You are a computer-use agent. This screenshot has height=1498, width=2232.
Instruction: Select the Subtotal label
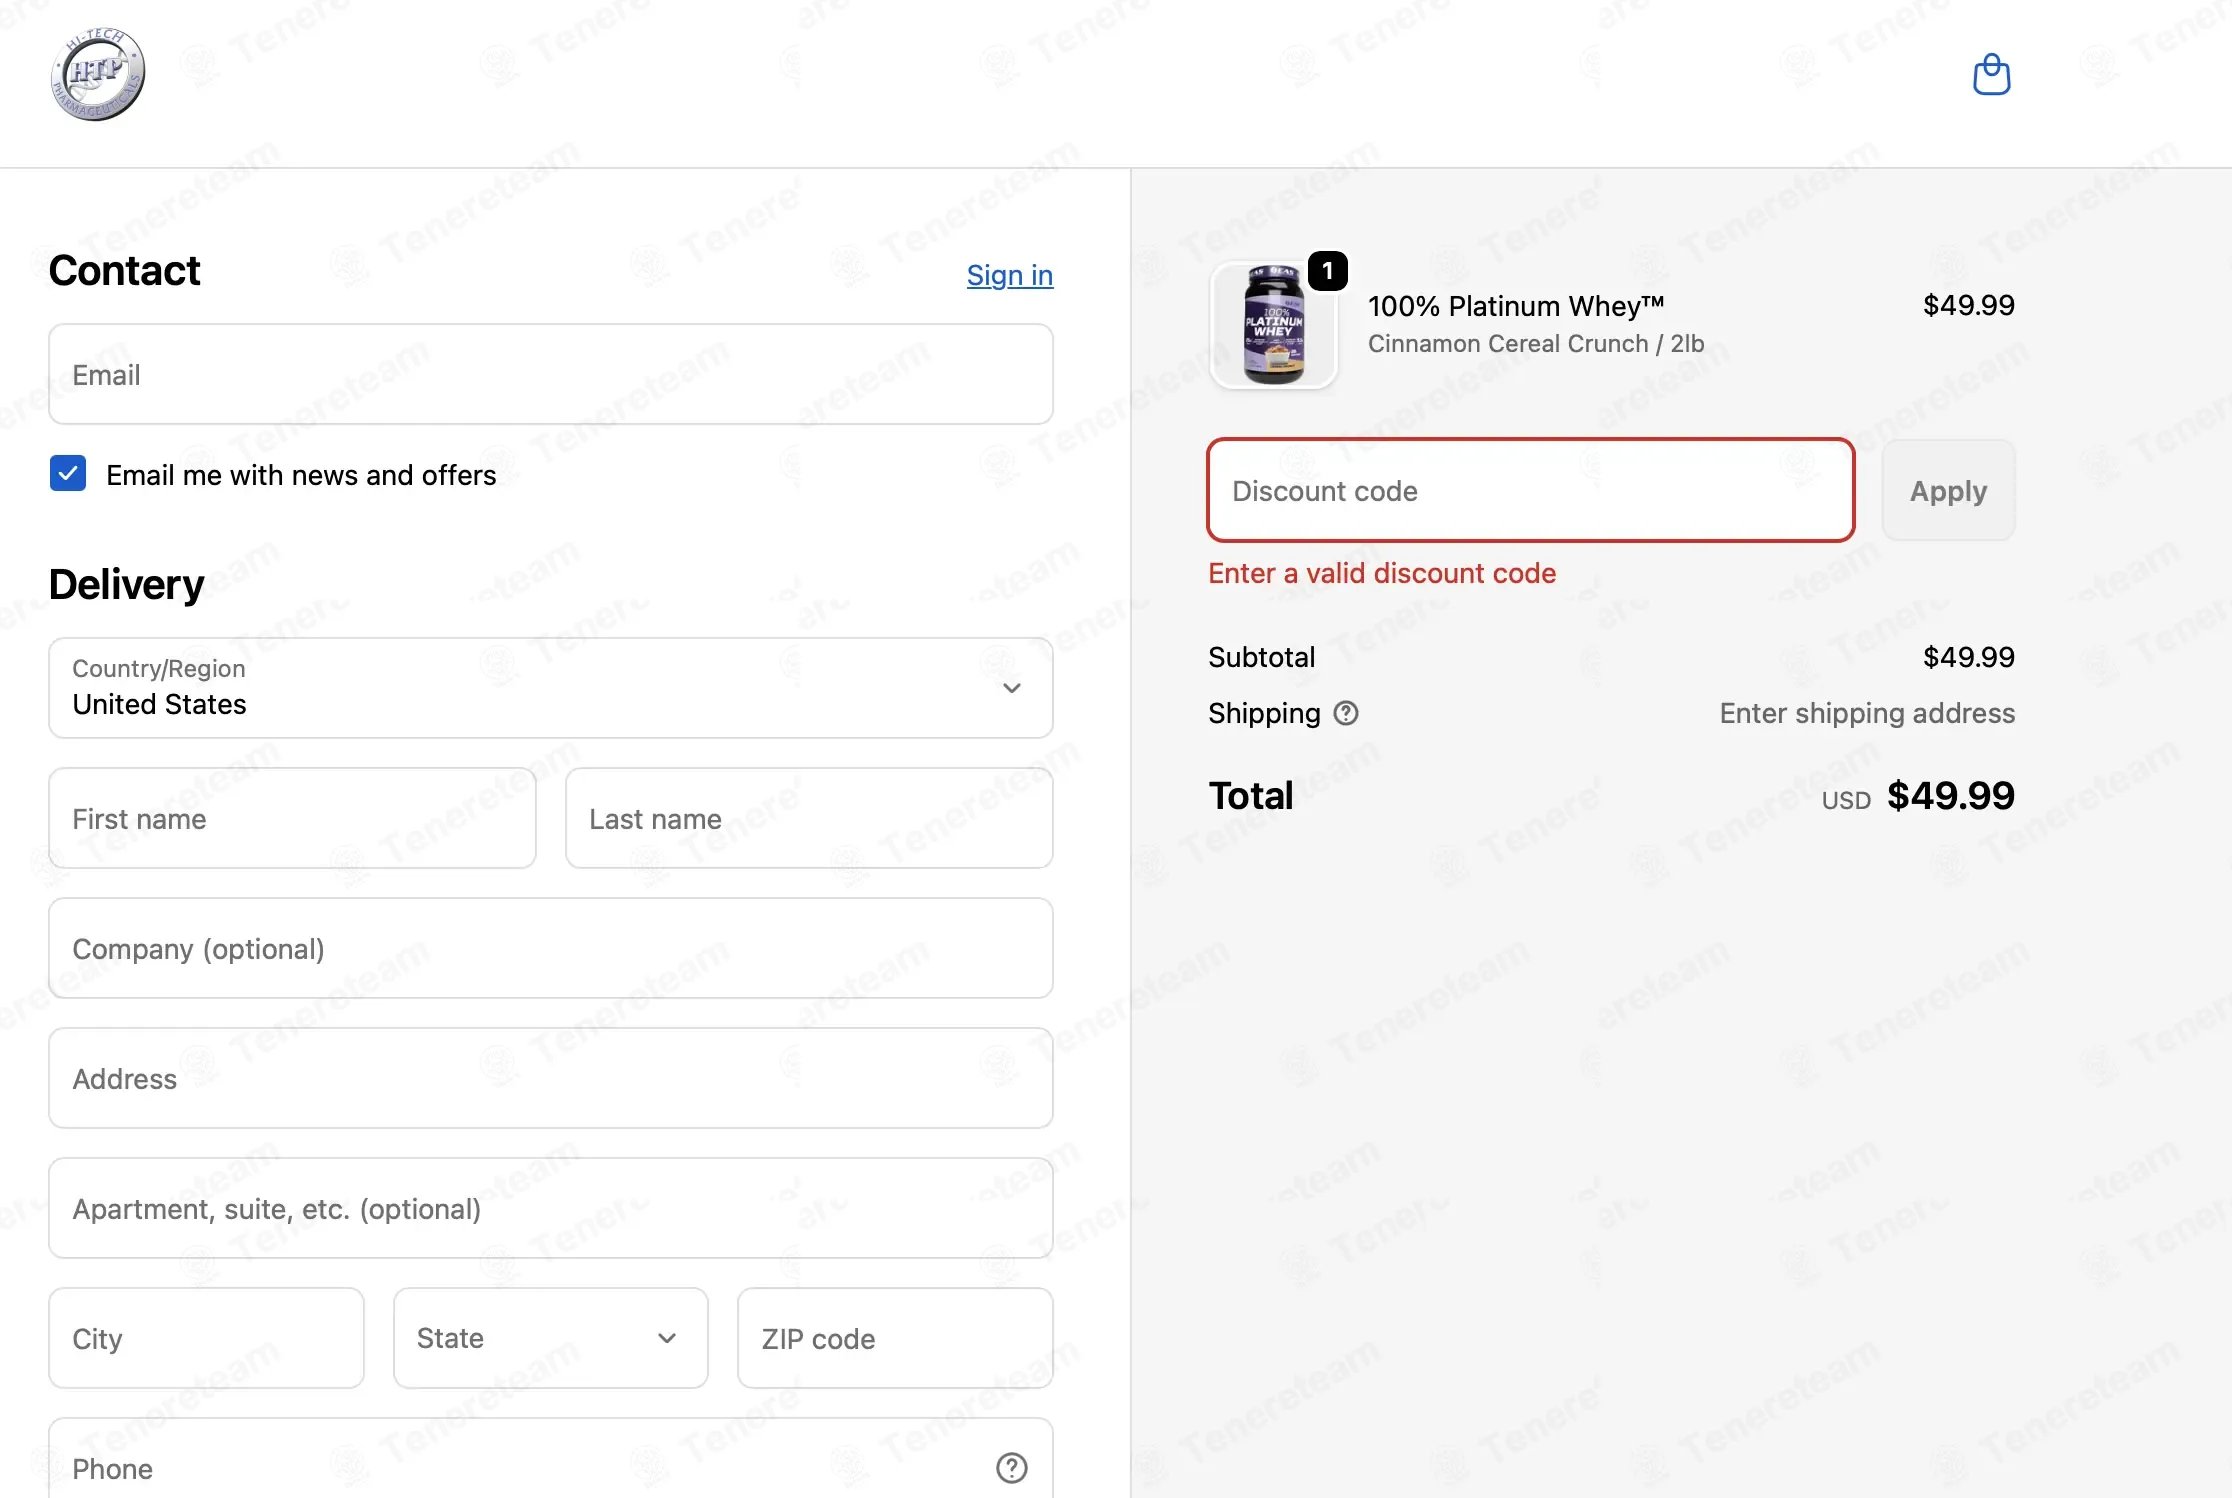coord(1261,657)
